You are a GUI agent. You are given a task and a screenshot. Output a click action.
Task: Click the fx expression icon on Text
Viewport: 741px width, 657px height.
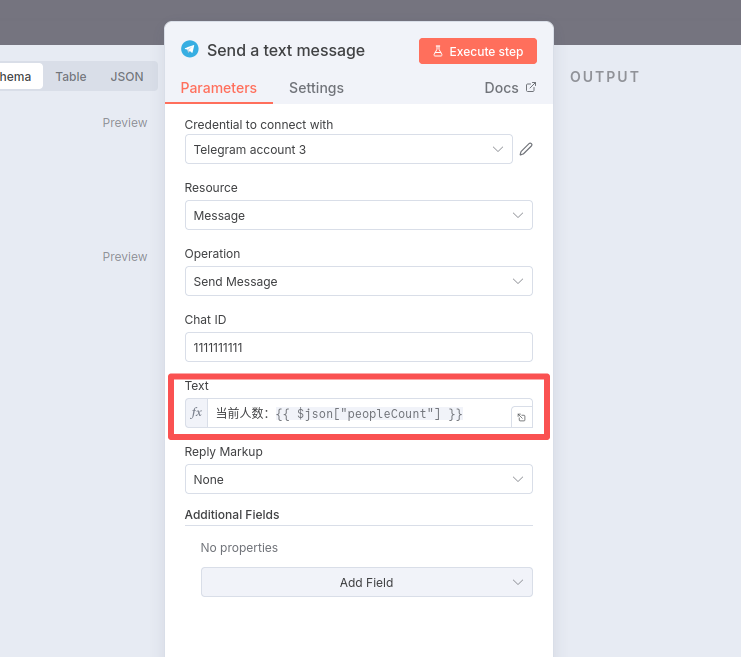(x=196, y=413)
